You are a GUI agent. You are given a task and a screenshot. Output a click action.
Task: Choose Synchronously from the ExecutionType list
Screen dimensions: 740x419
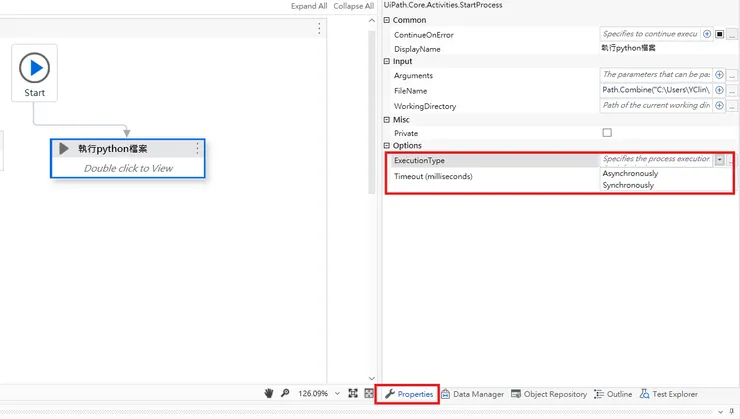click(x=628, y=185)
